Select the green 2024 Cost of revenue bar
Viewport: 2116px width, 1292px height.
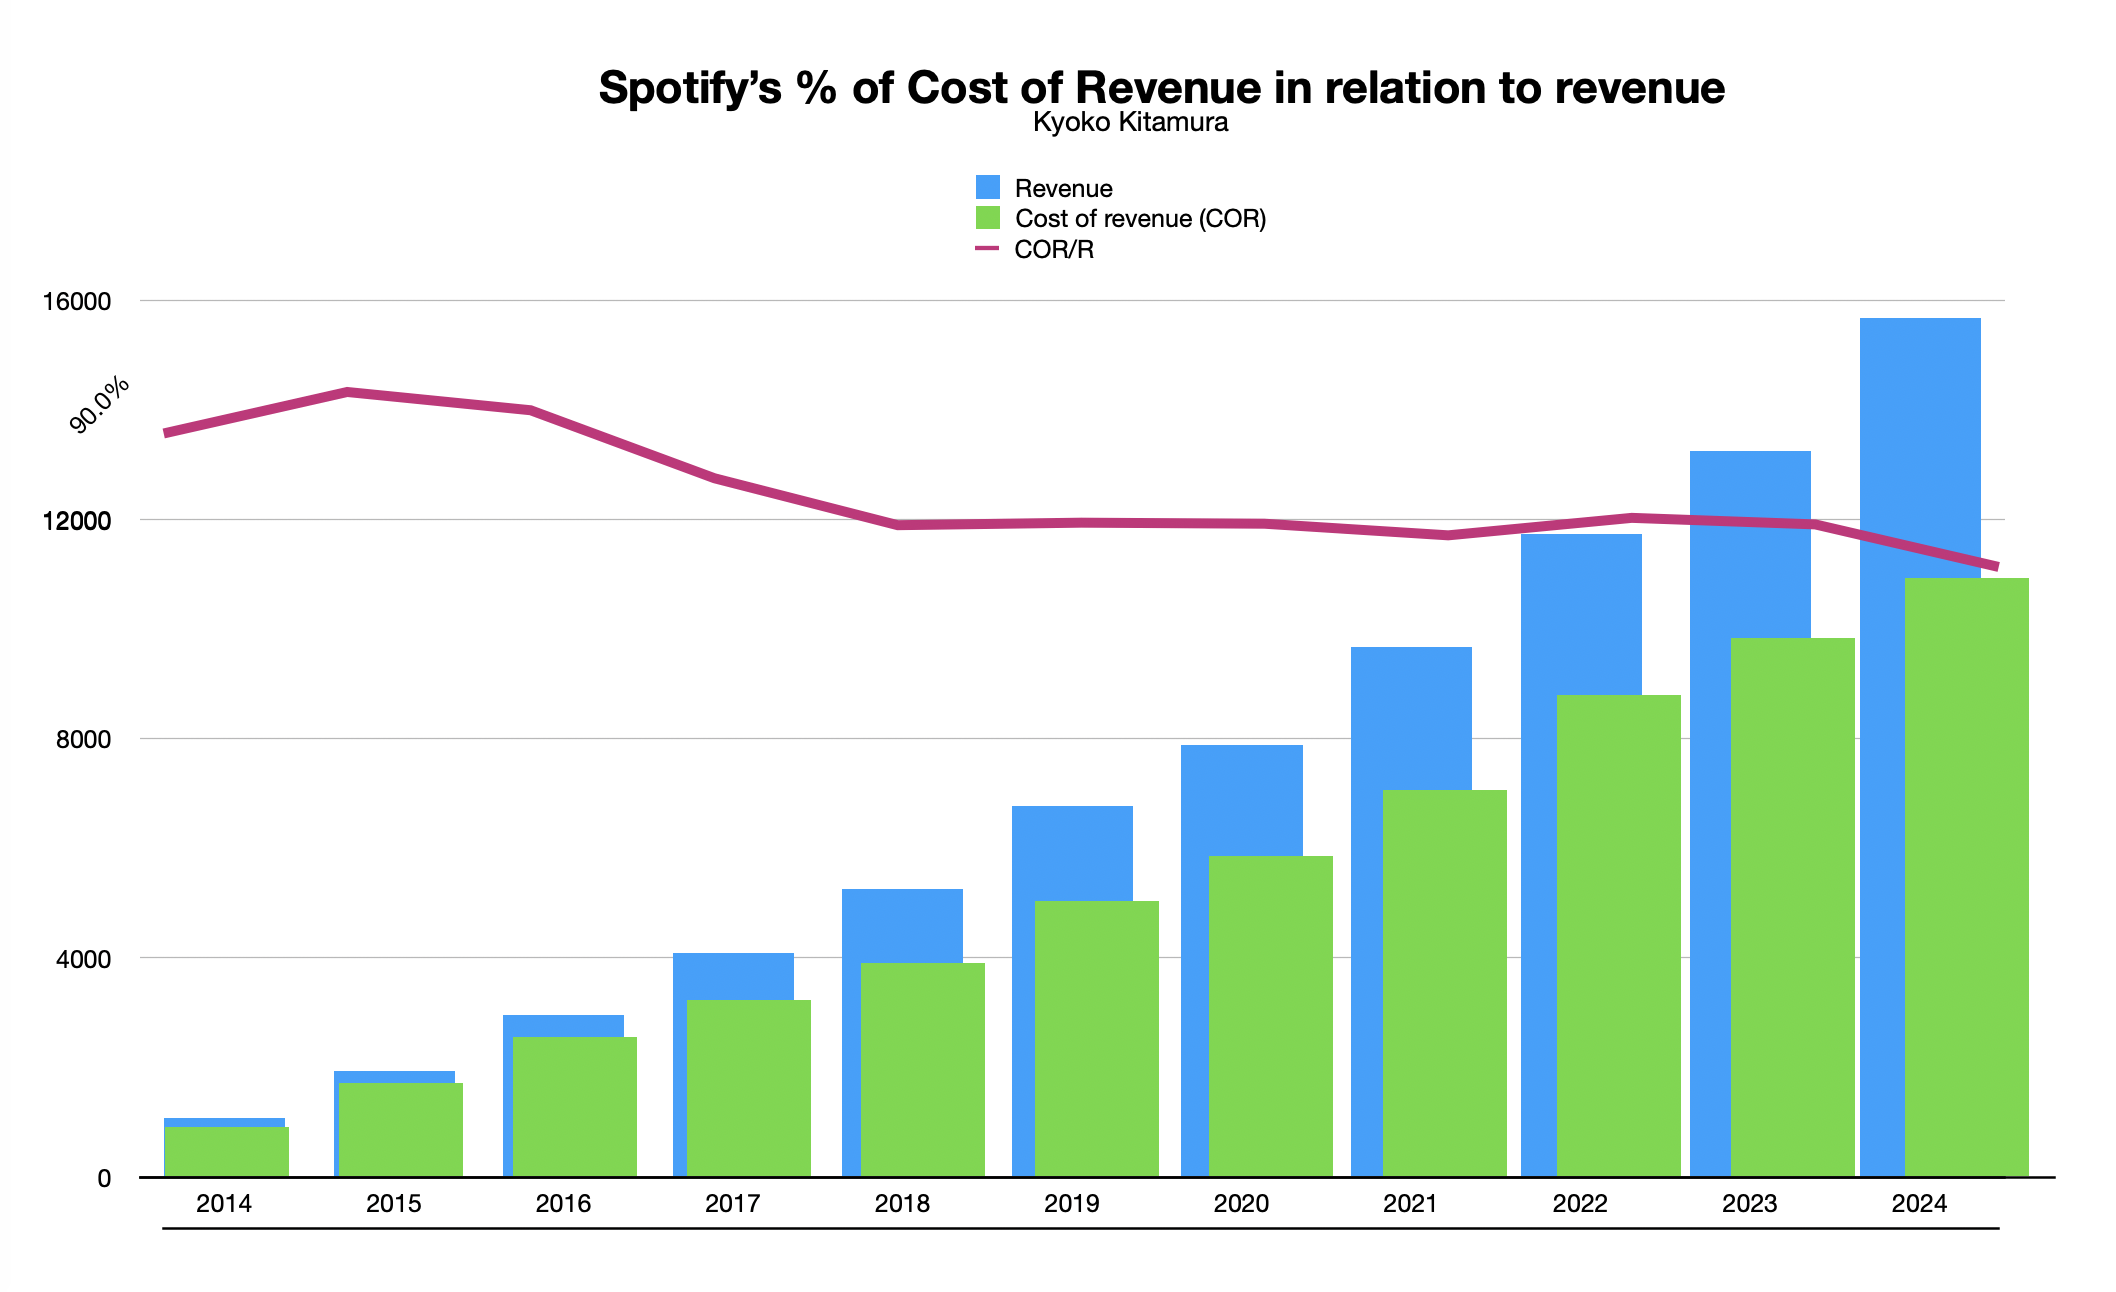(1967, 877)
